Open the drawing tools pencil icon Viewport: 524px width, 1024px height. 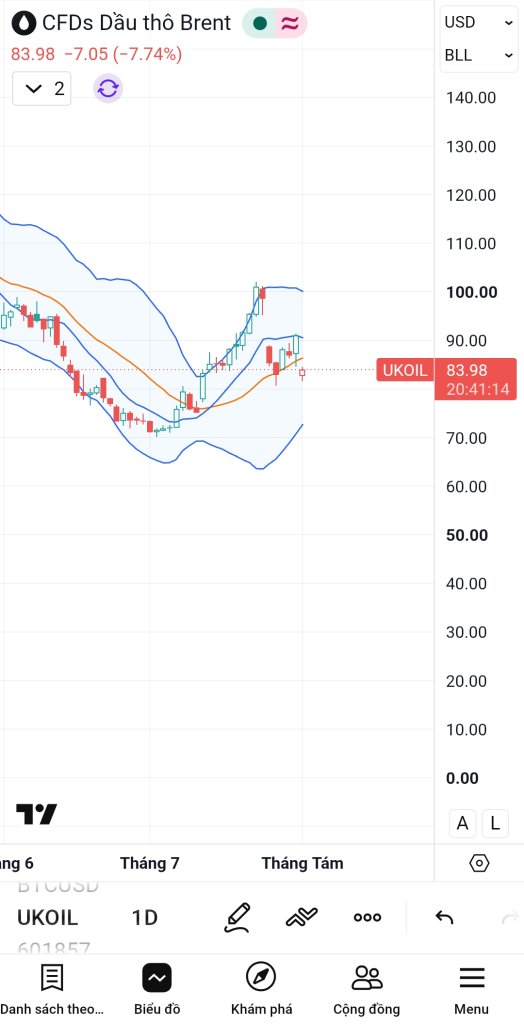[x=237, y=917]
